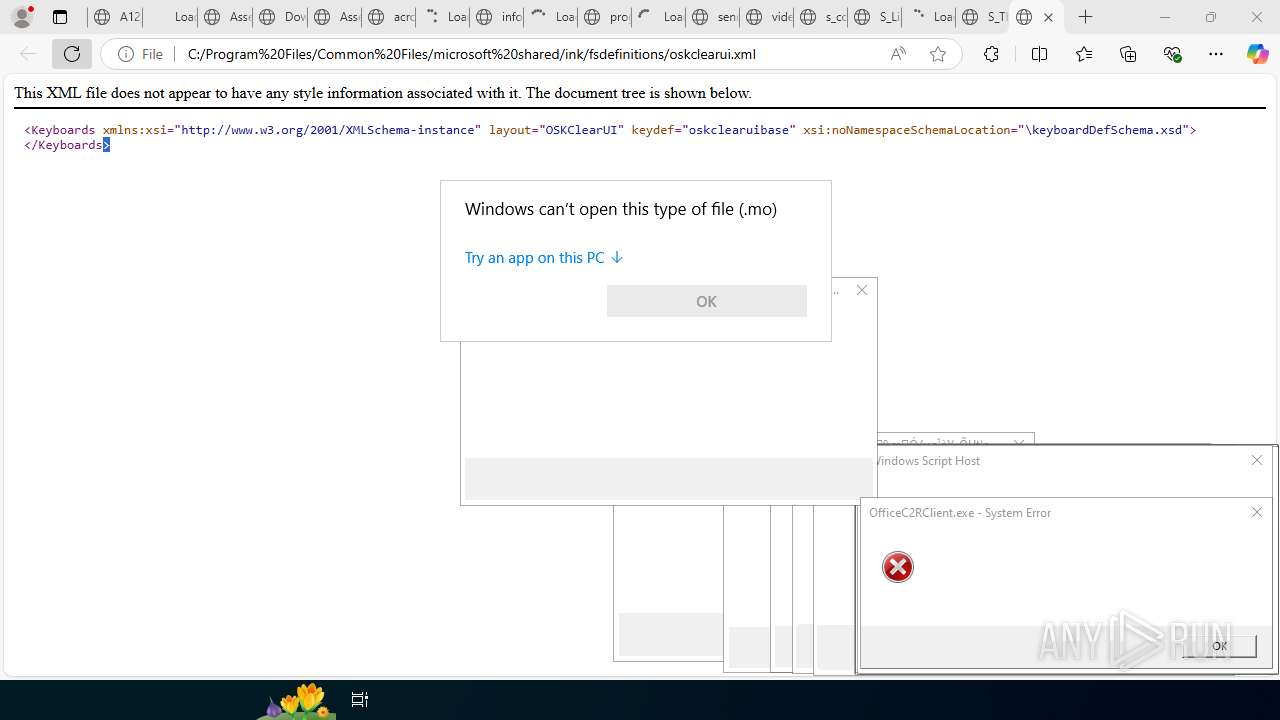Switch to the Dov tab

(281, 17)
